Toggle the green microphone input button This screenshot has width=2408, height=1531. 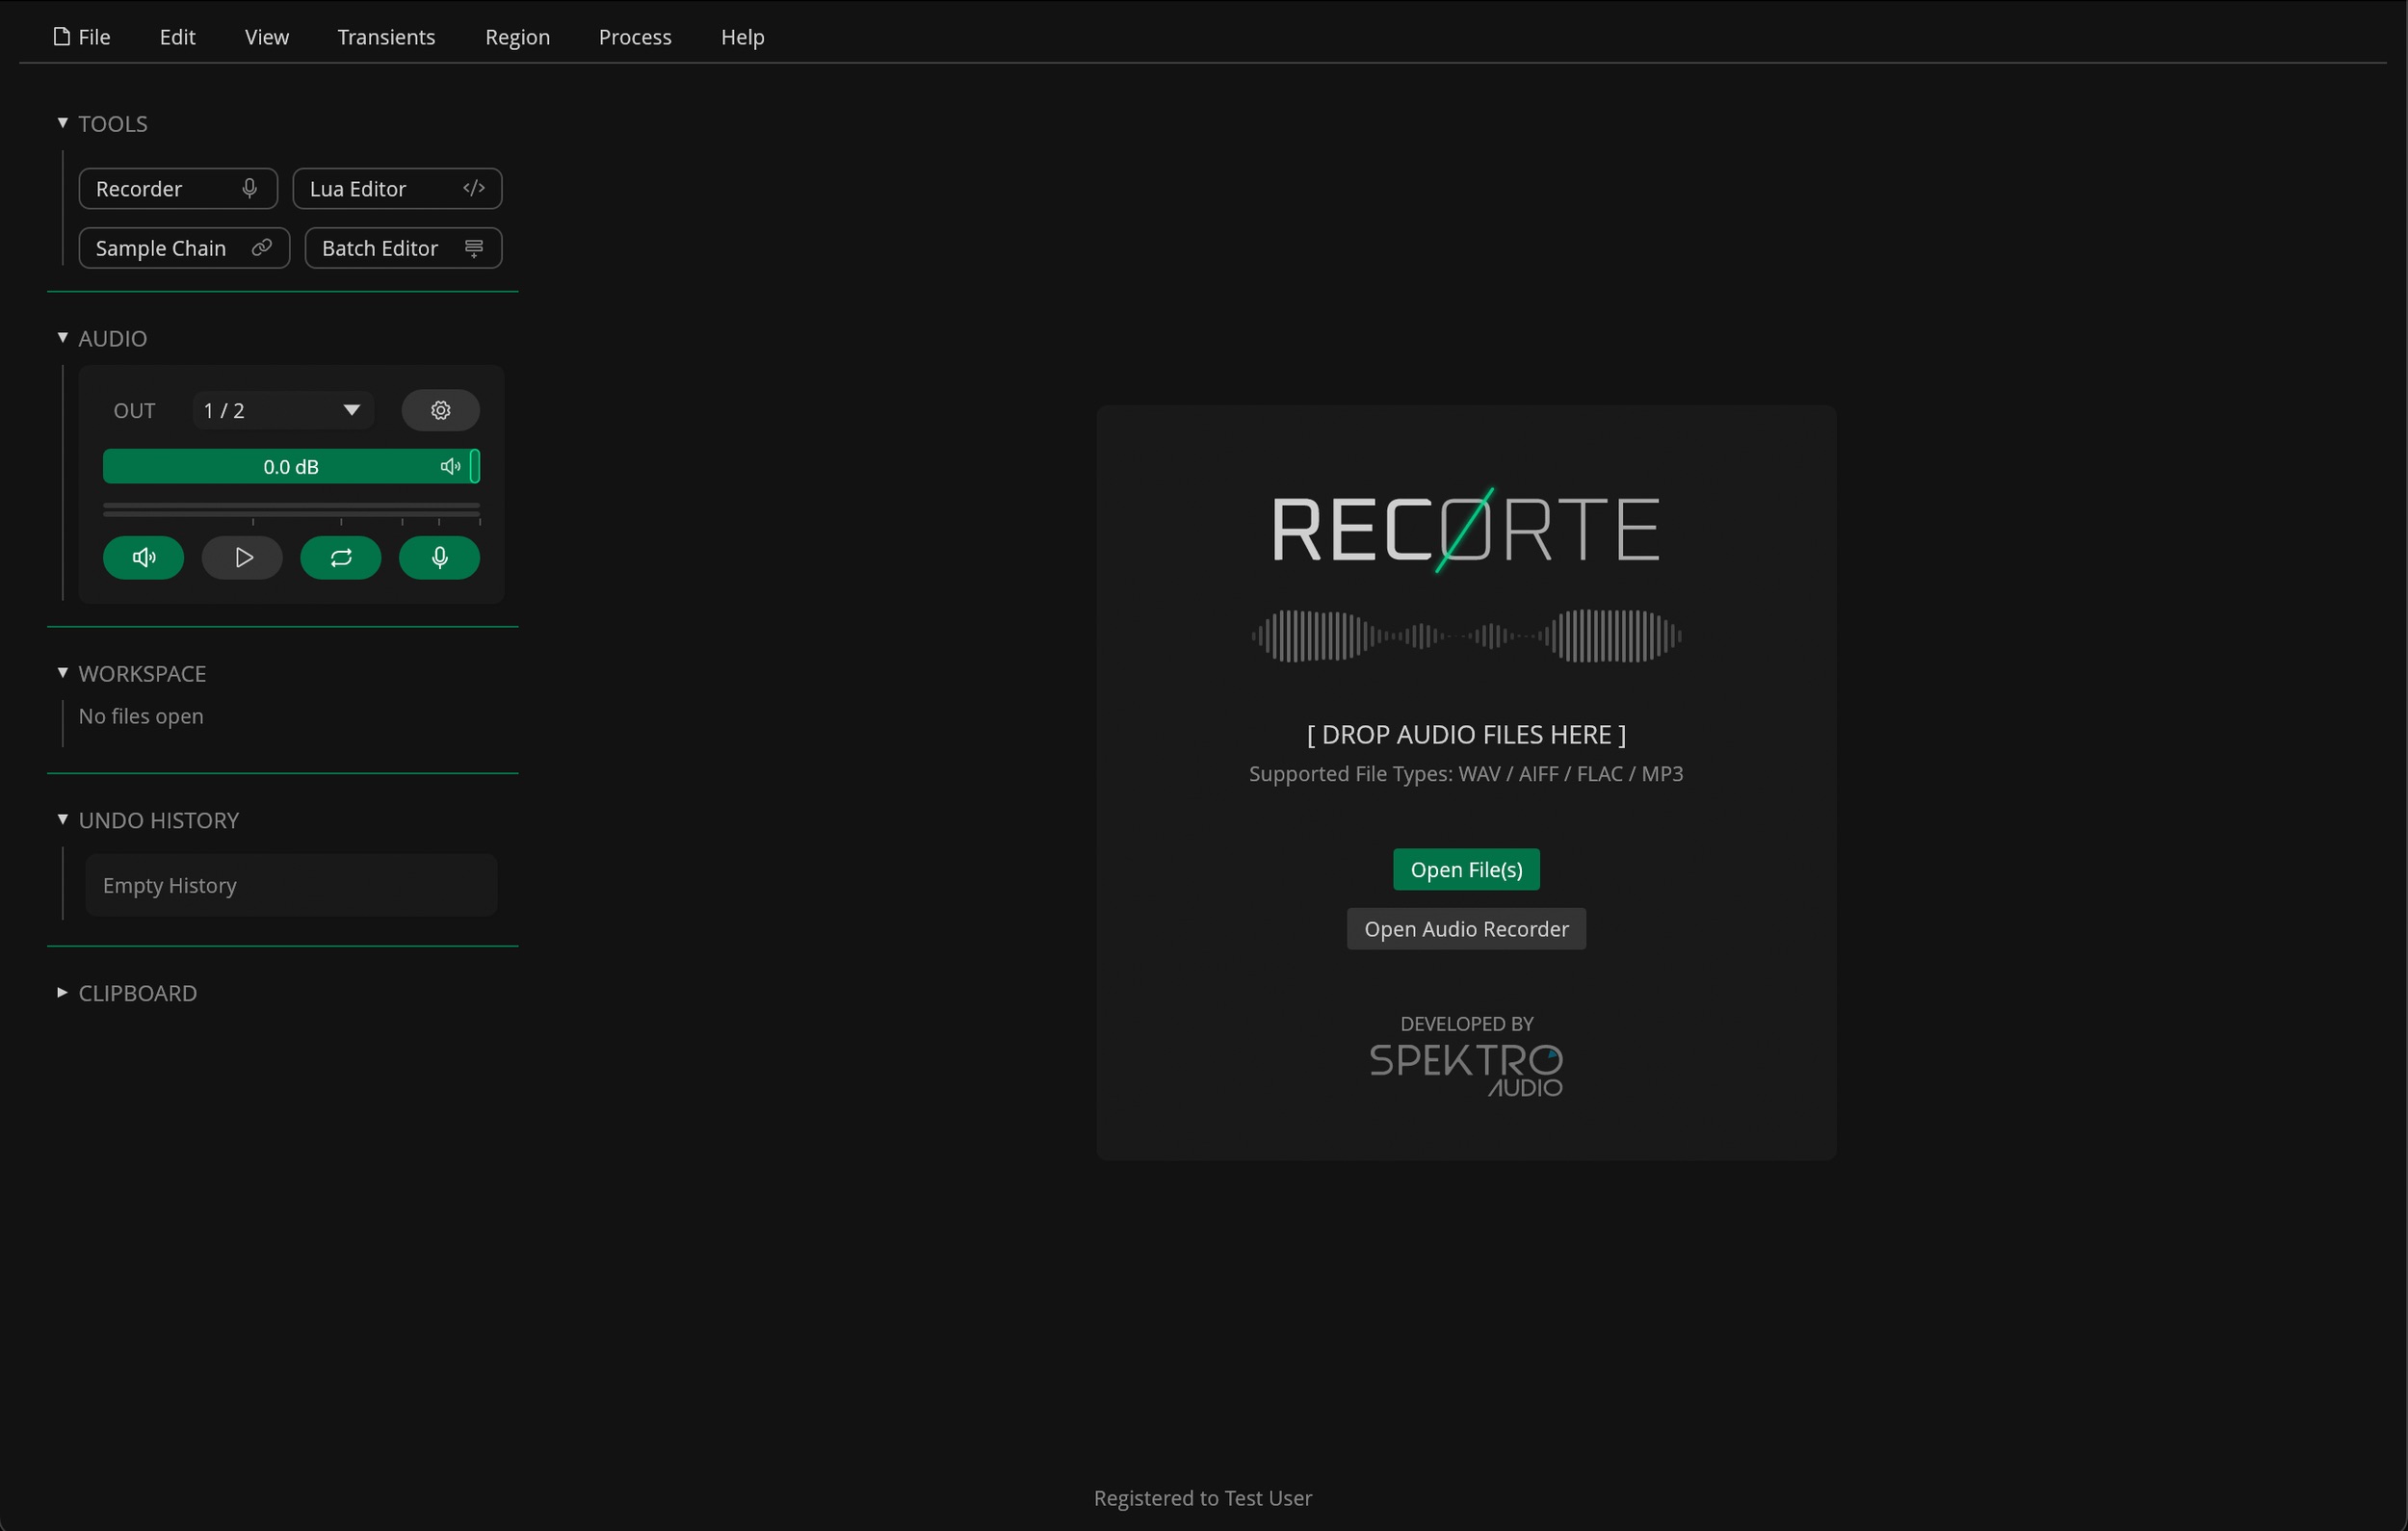pyautogui.click(x=439, y=558)
